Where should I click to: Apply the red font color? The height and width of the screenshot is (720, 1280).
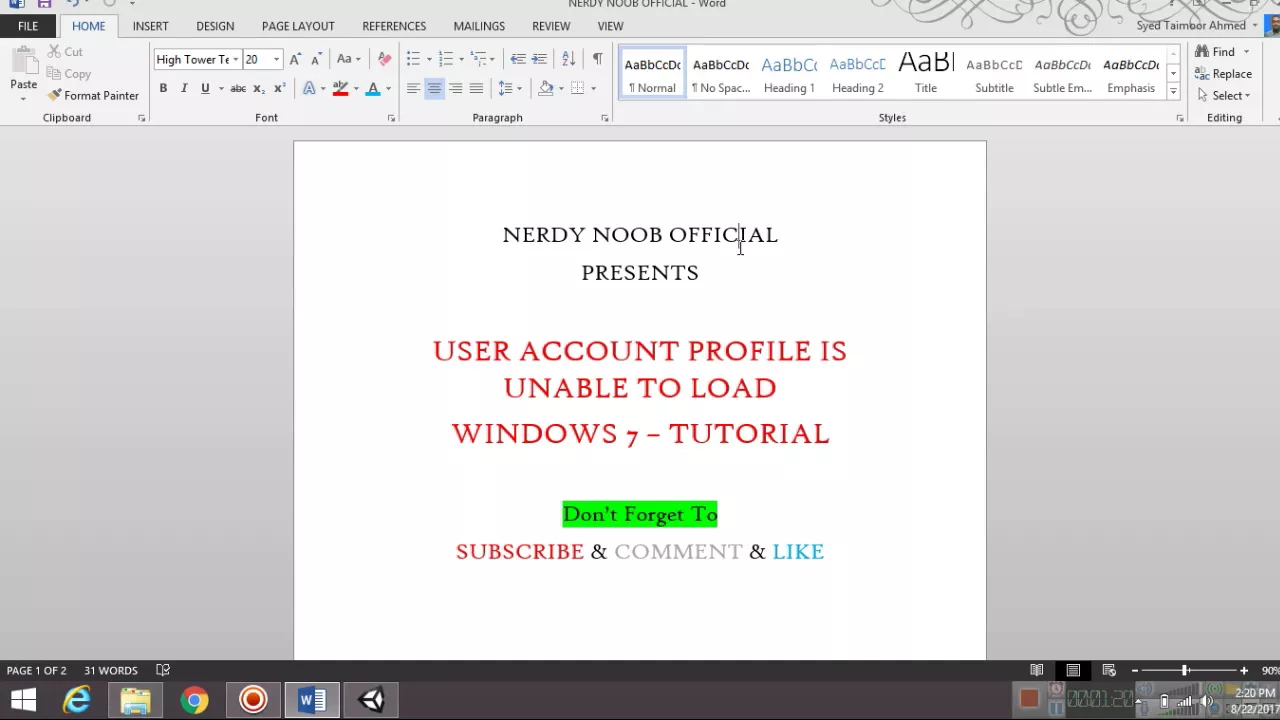coord(372,89)
